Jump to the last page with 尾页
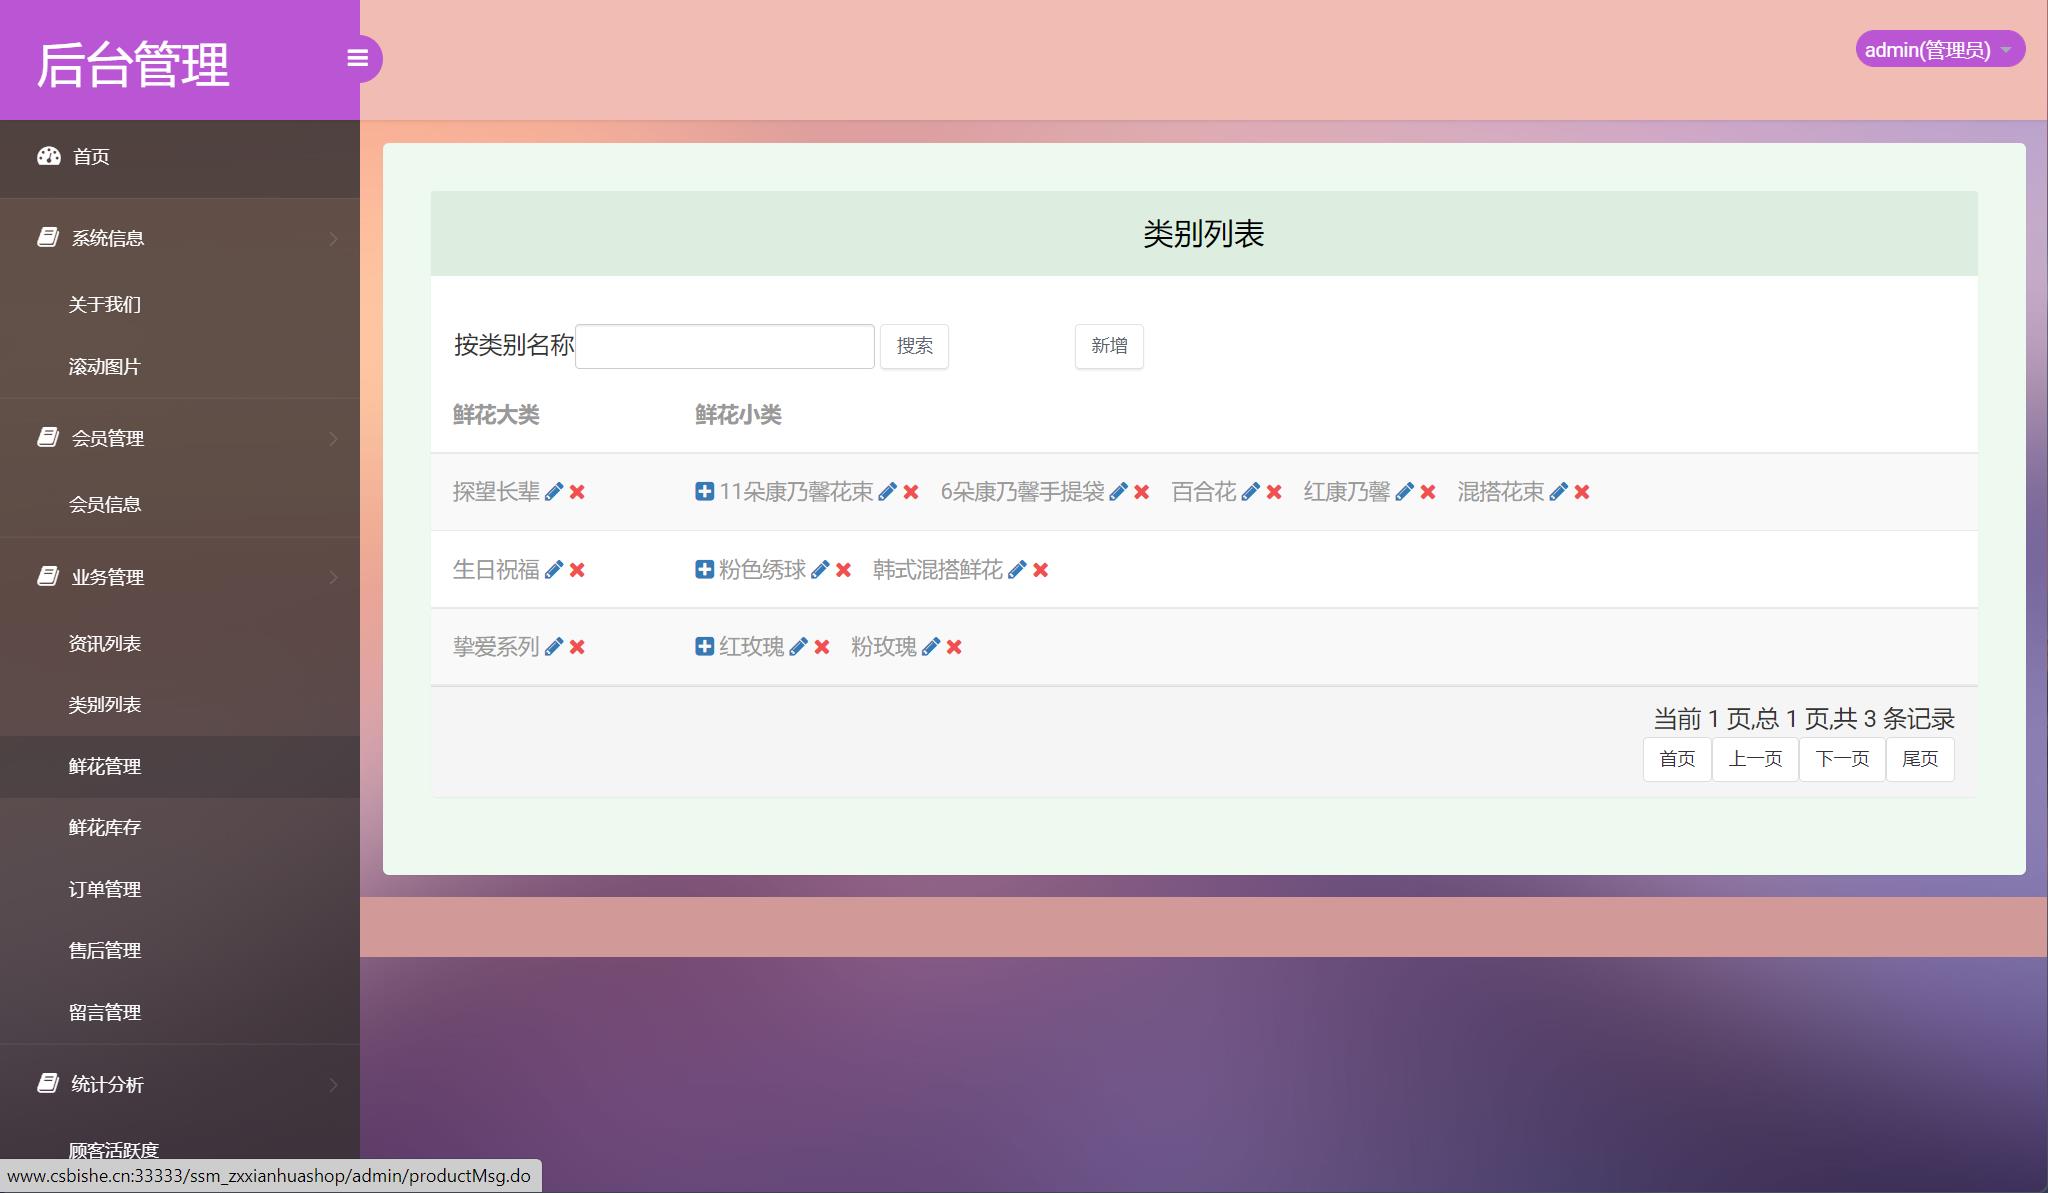 click(x=1919, y=759)
